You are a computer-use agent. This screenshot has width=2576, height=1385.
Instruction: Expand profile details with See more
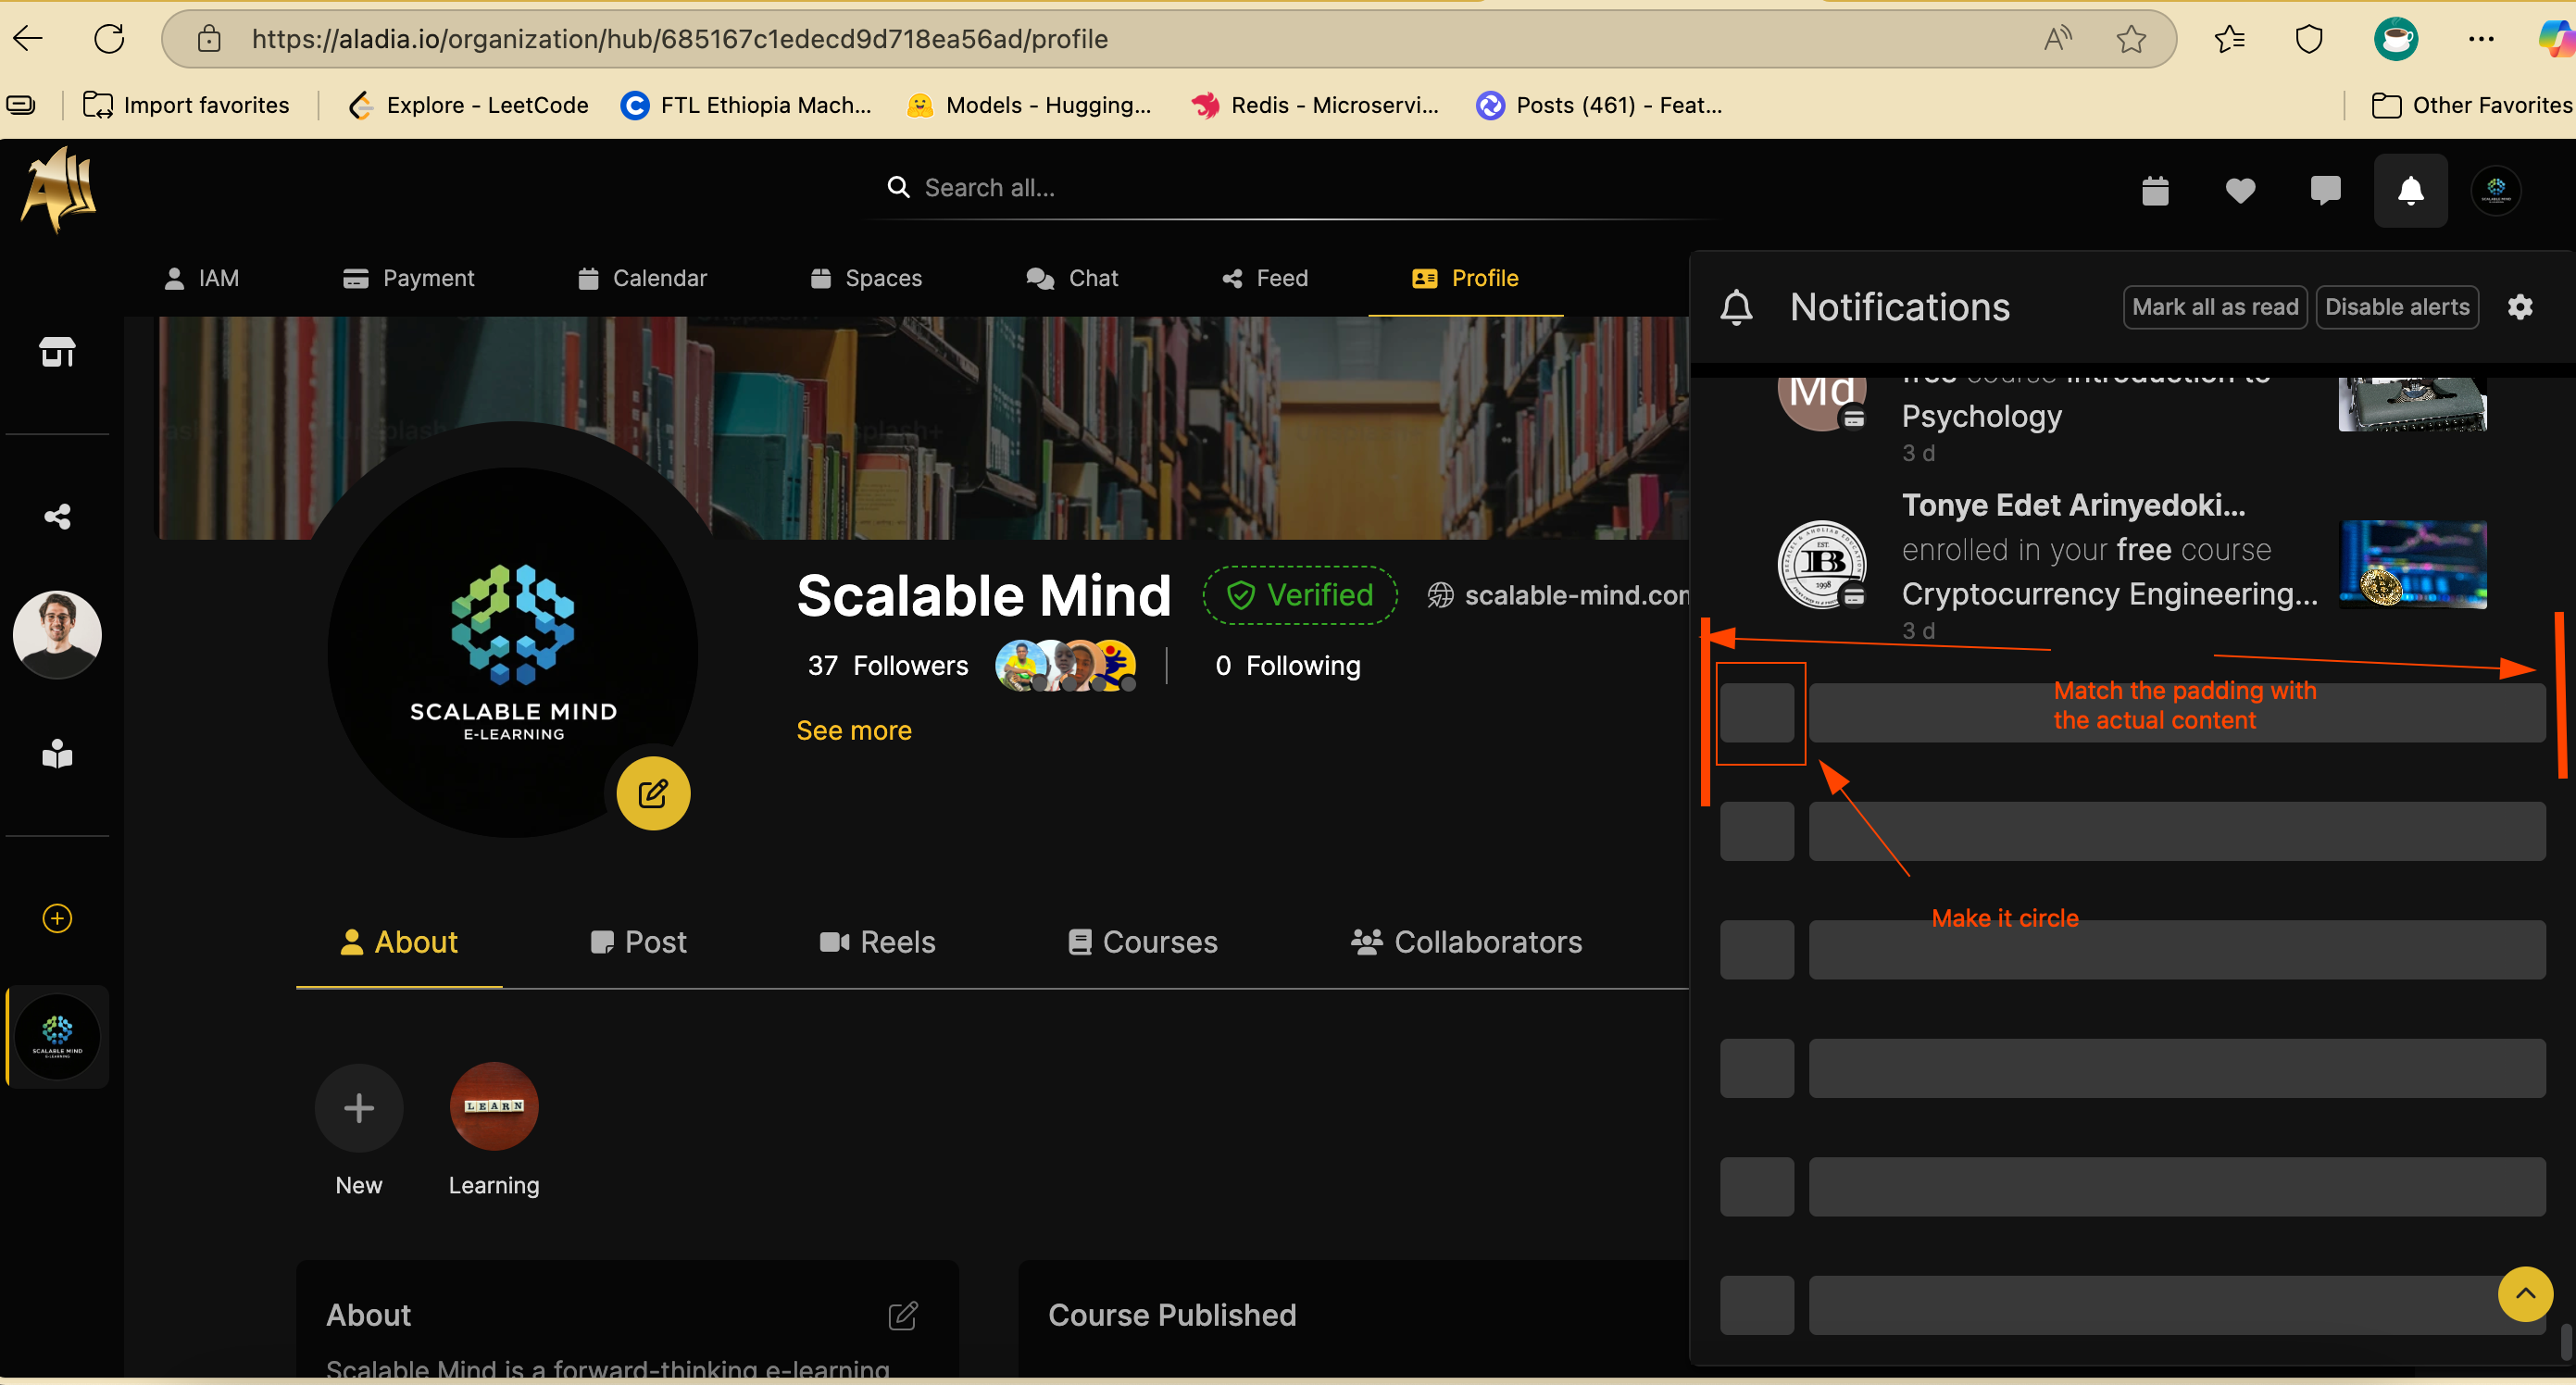tap(854, 731)
